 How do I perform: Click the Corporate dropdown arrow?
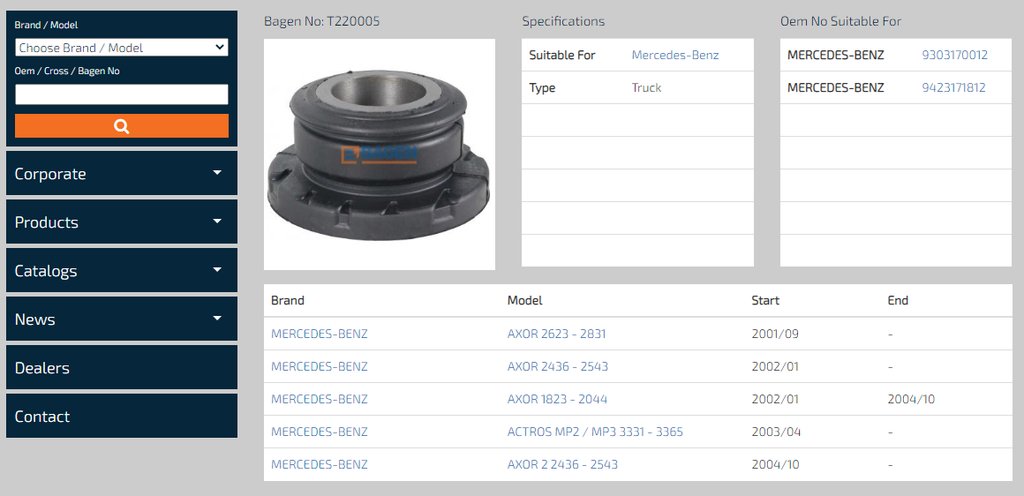[217, 172]
